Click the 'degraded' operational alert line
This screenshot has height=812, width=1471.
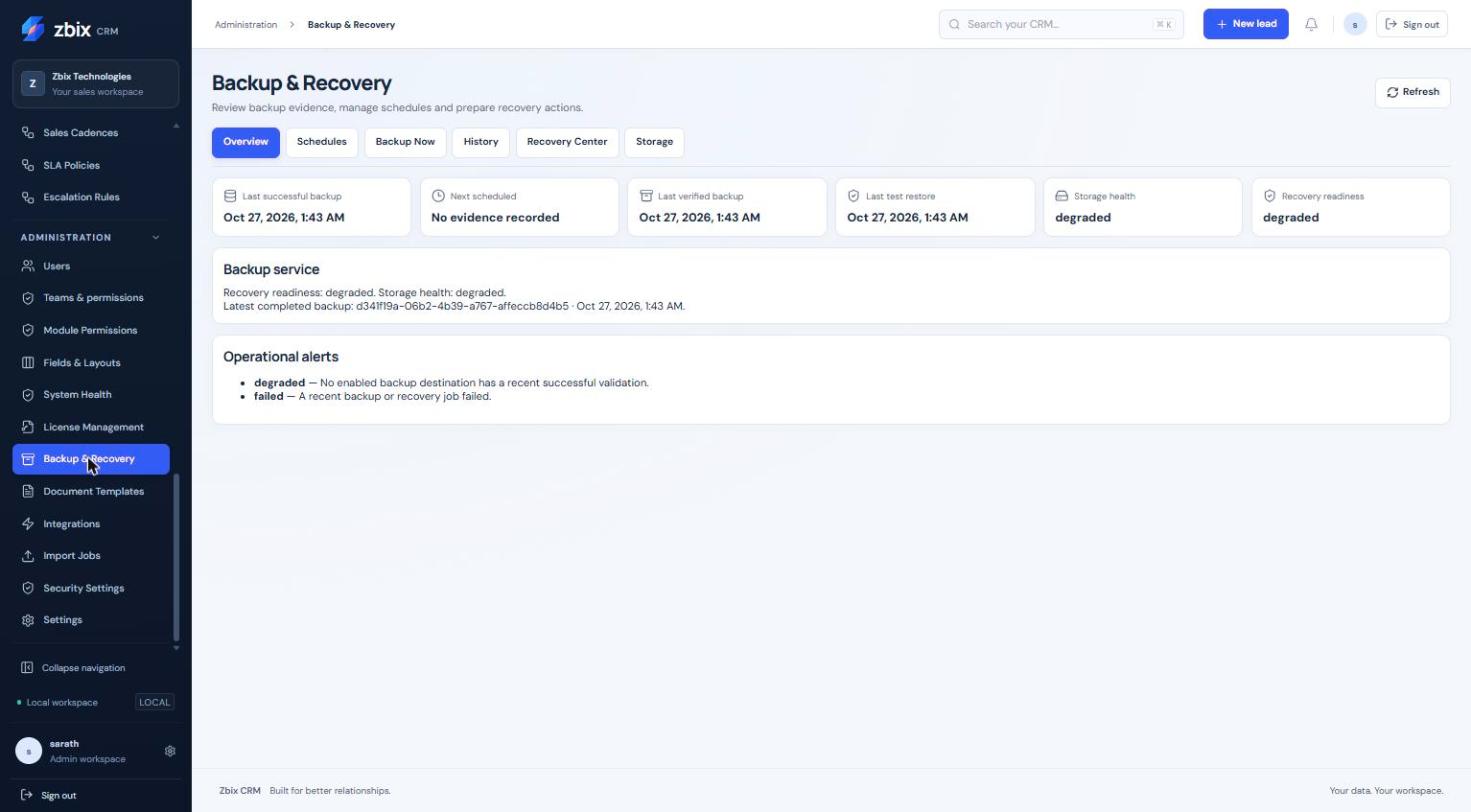pyautogui.click(x=451, y=383)
